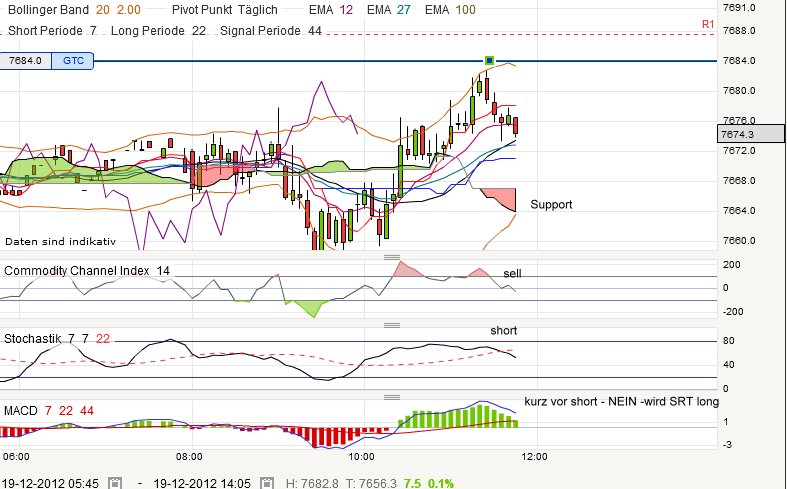Click the 10:00 time axis label
Image resolution: width=787 pixels, height=489 pixels.
361,456
